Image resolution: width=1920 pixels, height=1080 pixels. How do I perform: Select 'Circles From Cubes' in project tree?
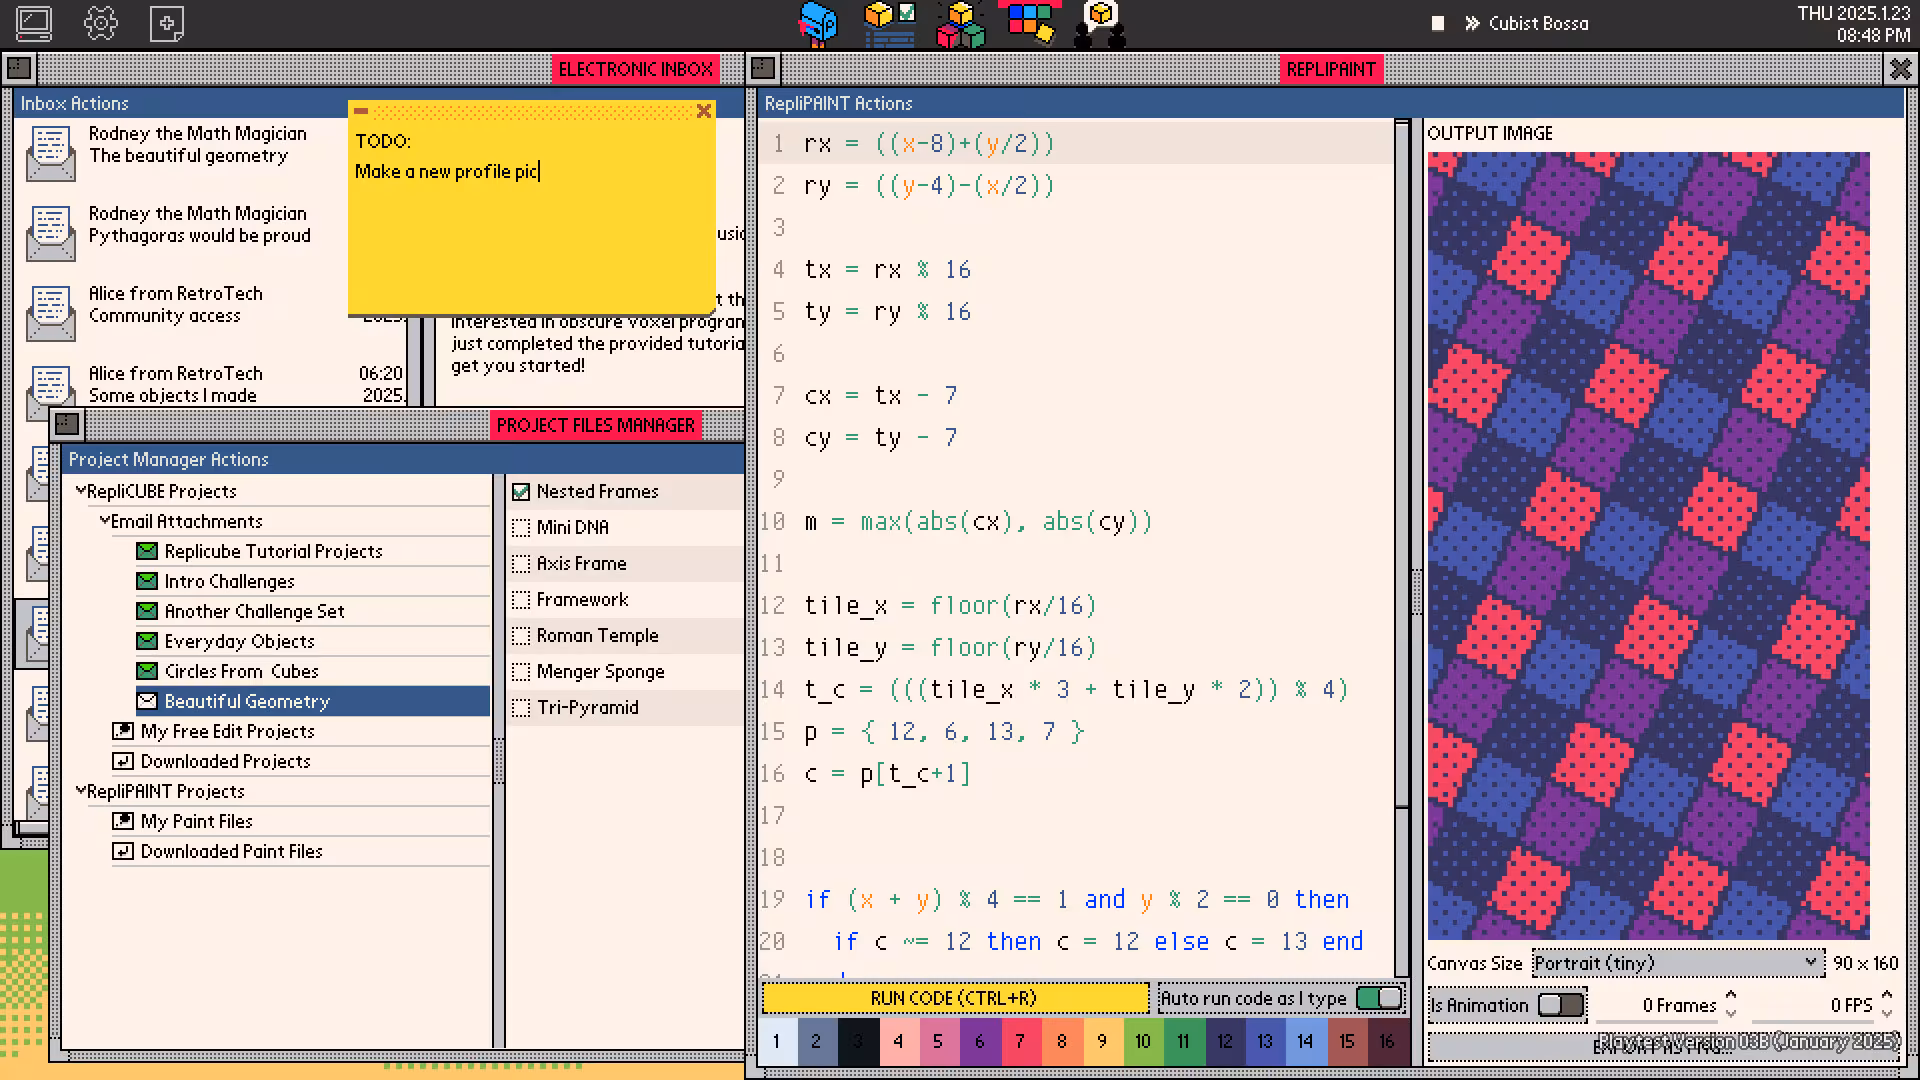[x=241, y=671]
